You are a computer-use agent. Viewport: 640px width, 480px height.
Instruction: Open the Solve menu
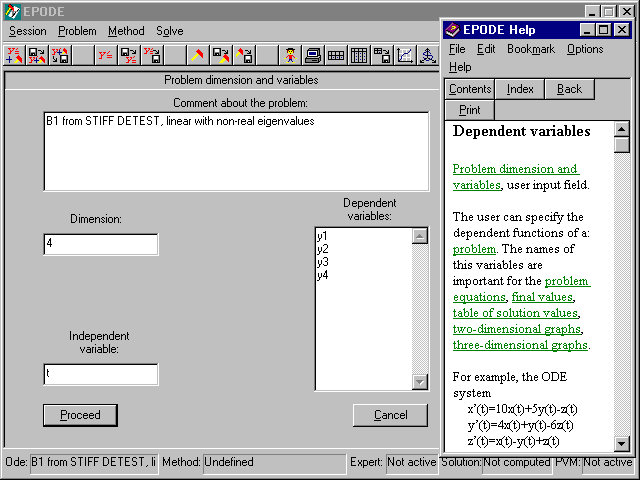pos(169,31)
